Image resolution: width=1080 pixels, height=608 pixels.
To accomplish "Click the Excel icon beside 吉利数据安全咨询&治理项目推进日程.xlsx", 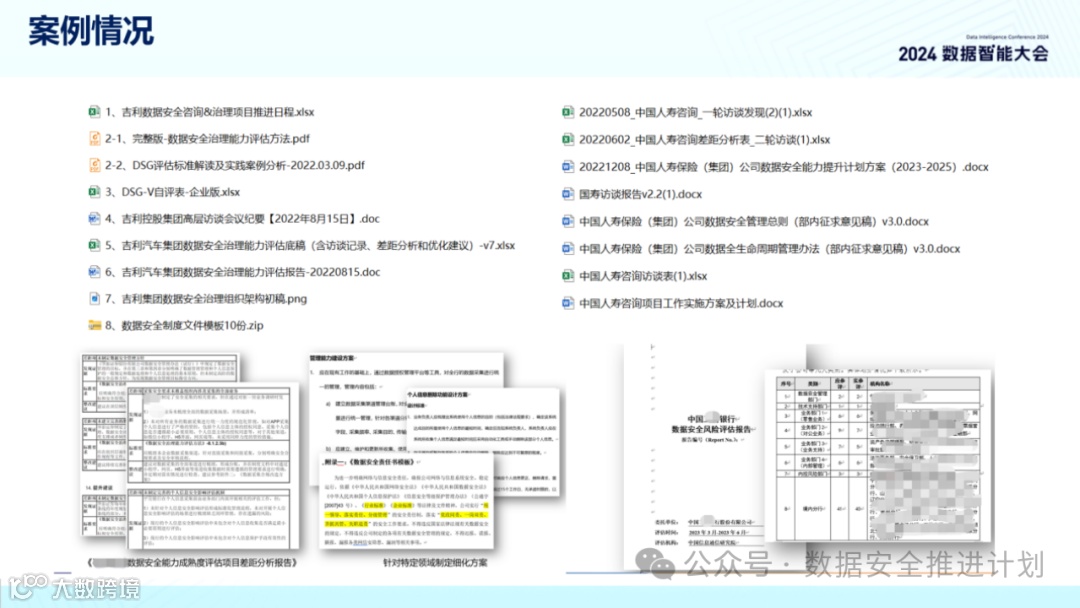I will pyautogui.click(x=94, y=112).
